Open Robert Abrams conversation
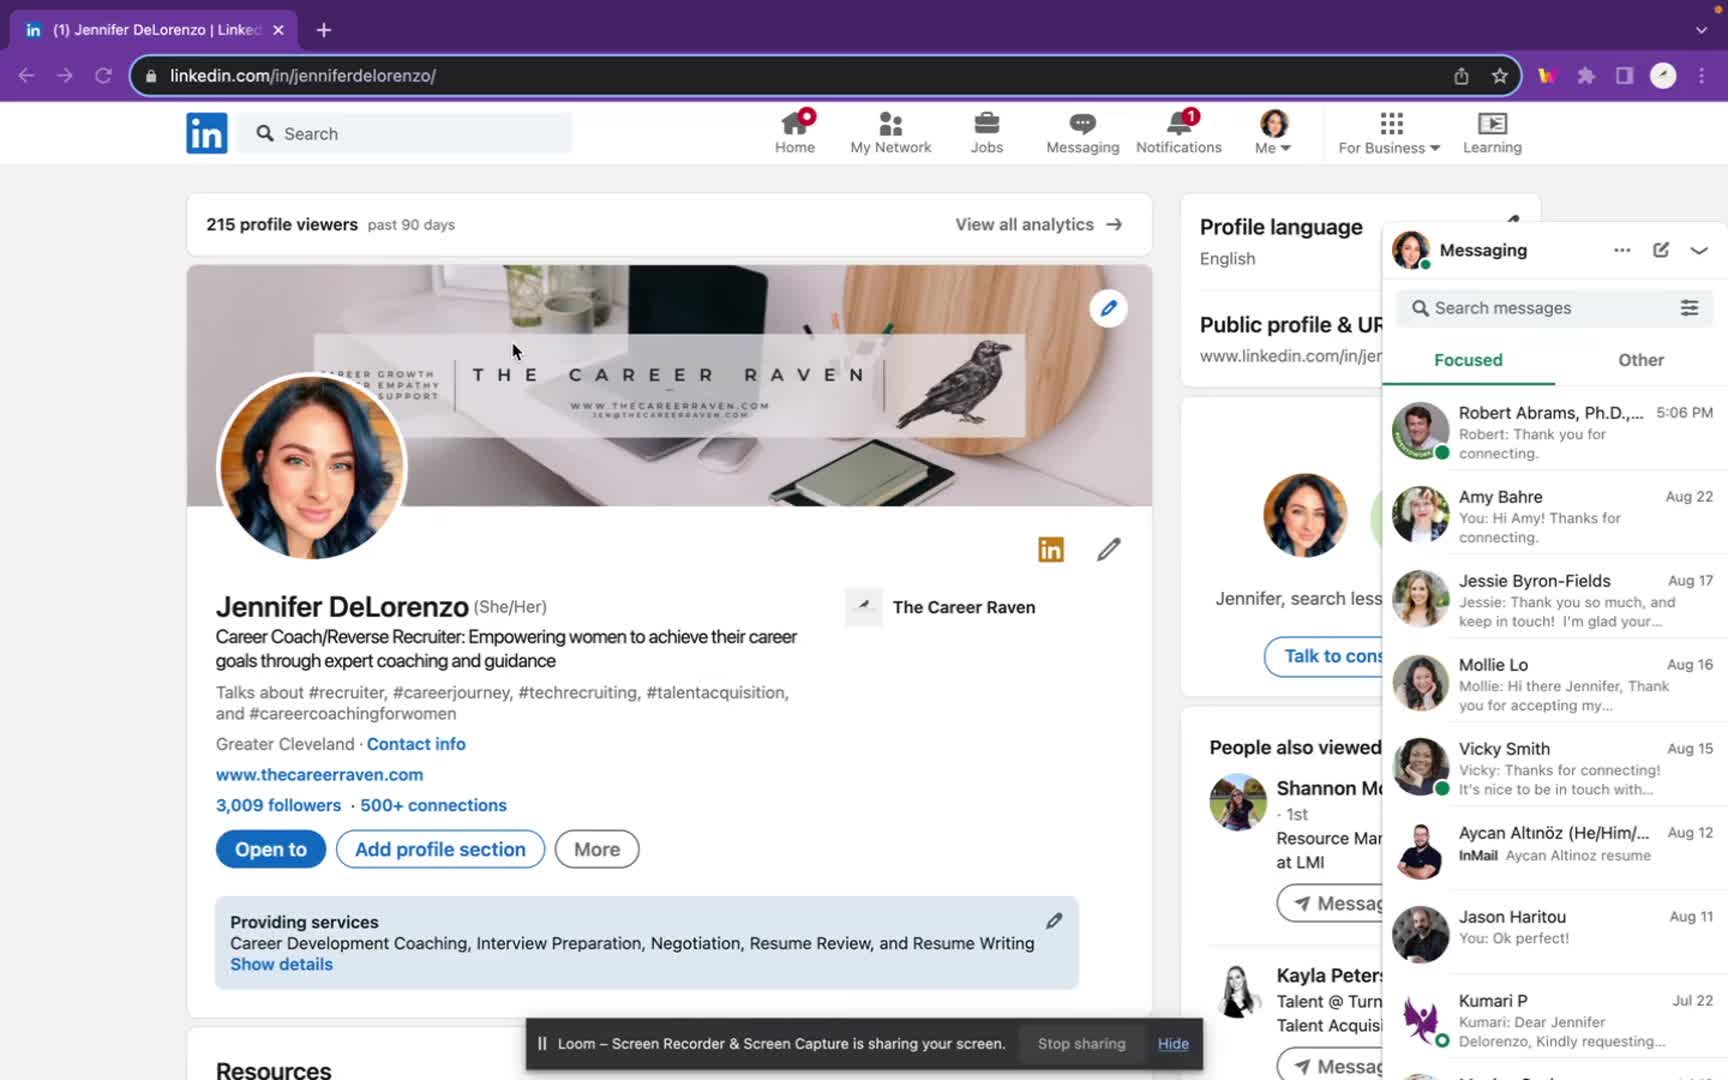The width and height of the screenshot is (1728, 1080). coord(1555,432)
